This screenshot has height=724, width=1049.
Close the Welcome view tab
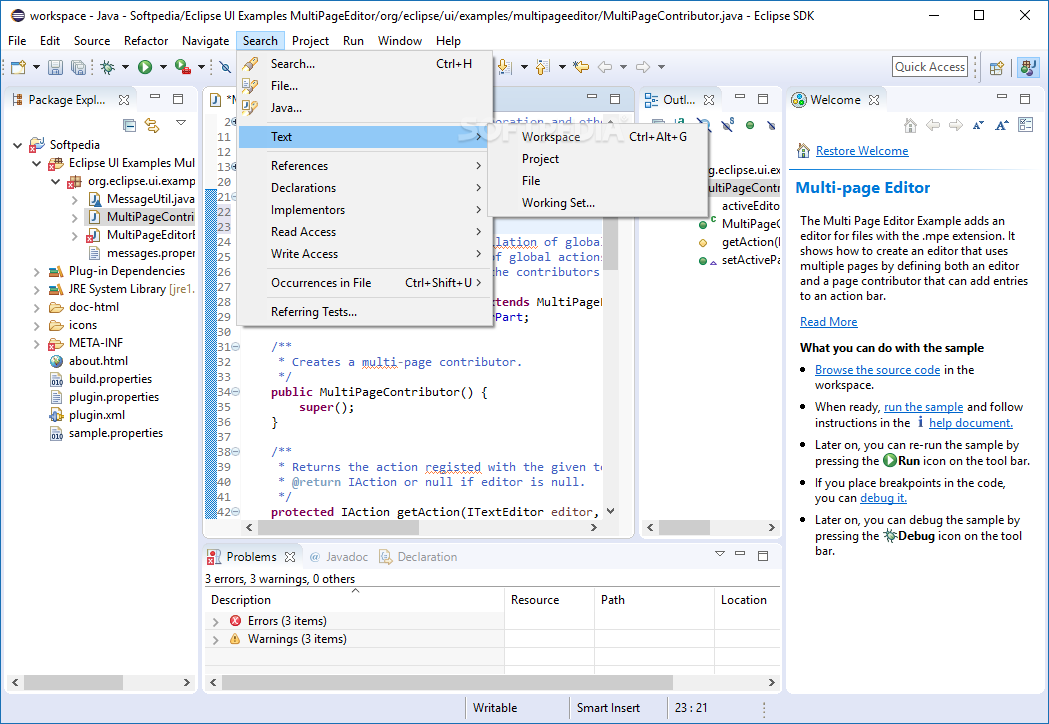pyautogui.click(x=874, y=100)
